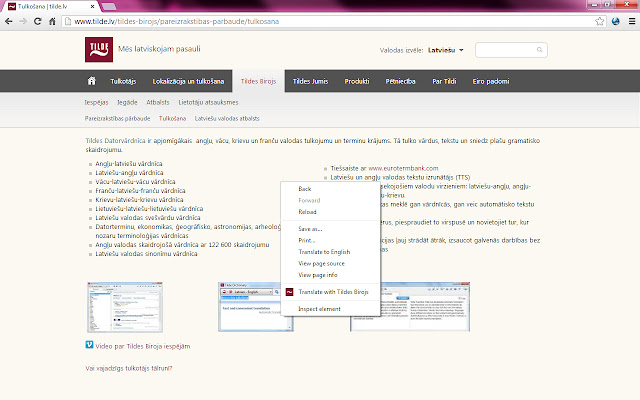Click Atbalsts submenu link

(158, 102)
